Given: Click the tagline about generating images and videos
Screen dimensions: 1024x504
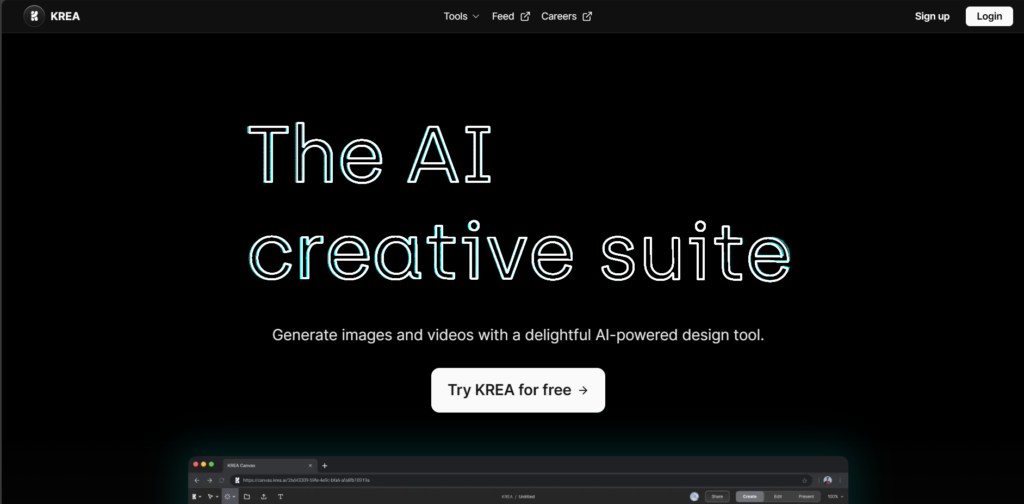Looking at the screenshot, I should point(518,335).
